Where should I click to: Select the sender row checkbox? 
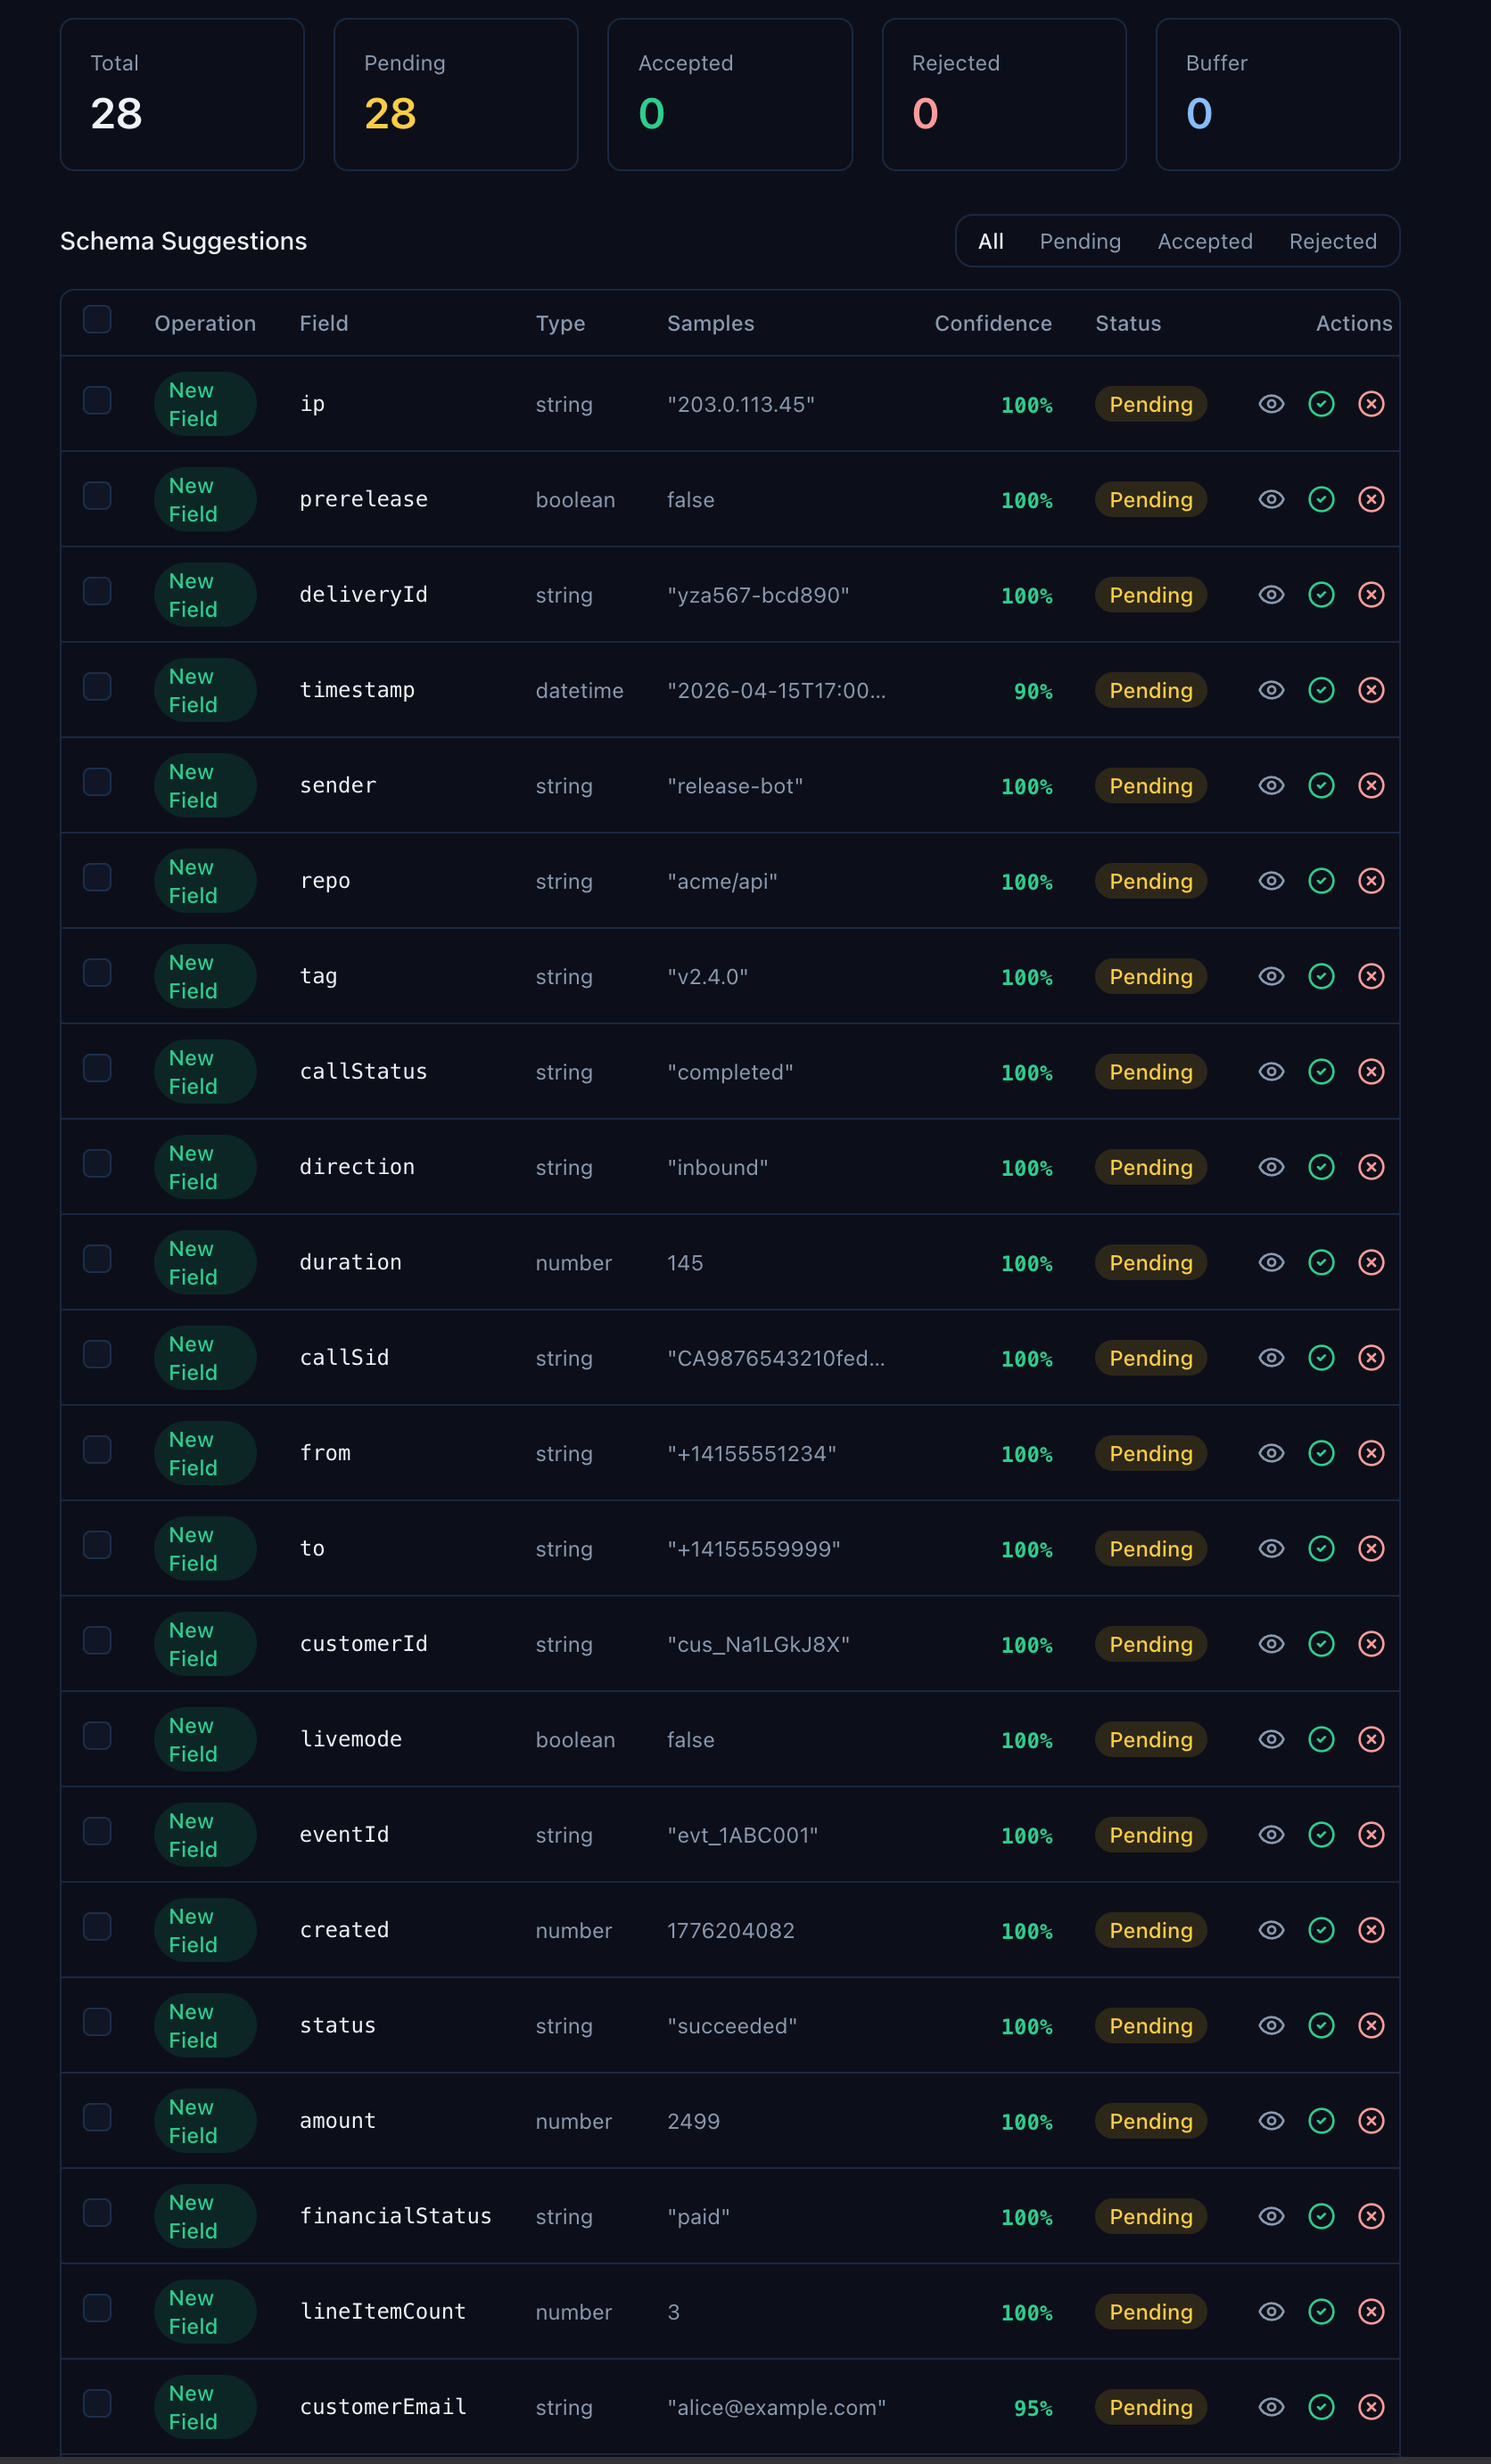(97, 782)
